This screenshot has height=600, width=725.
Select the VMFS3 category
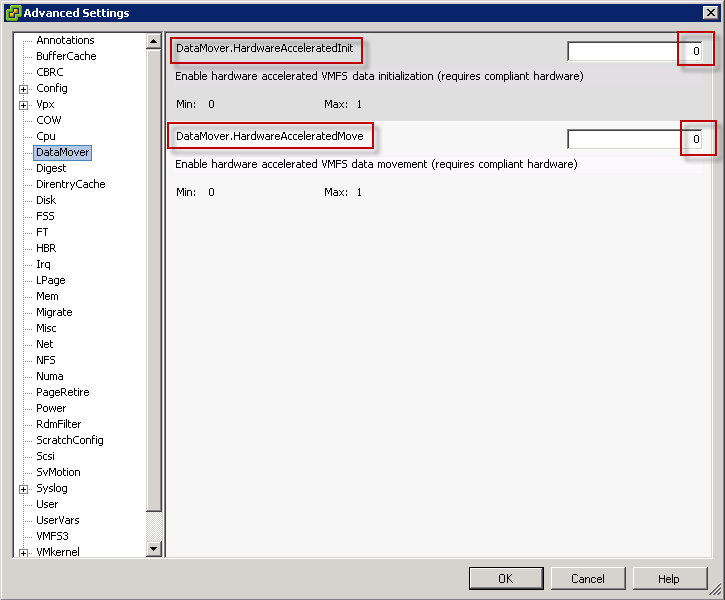coord(52,536)
